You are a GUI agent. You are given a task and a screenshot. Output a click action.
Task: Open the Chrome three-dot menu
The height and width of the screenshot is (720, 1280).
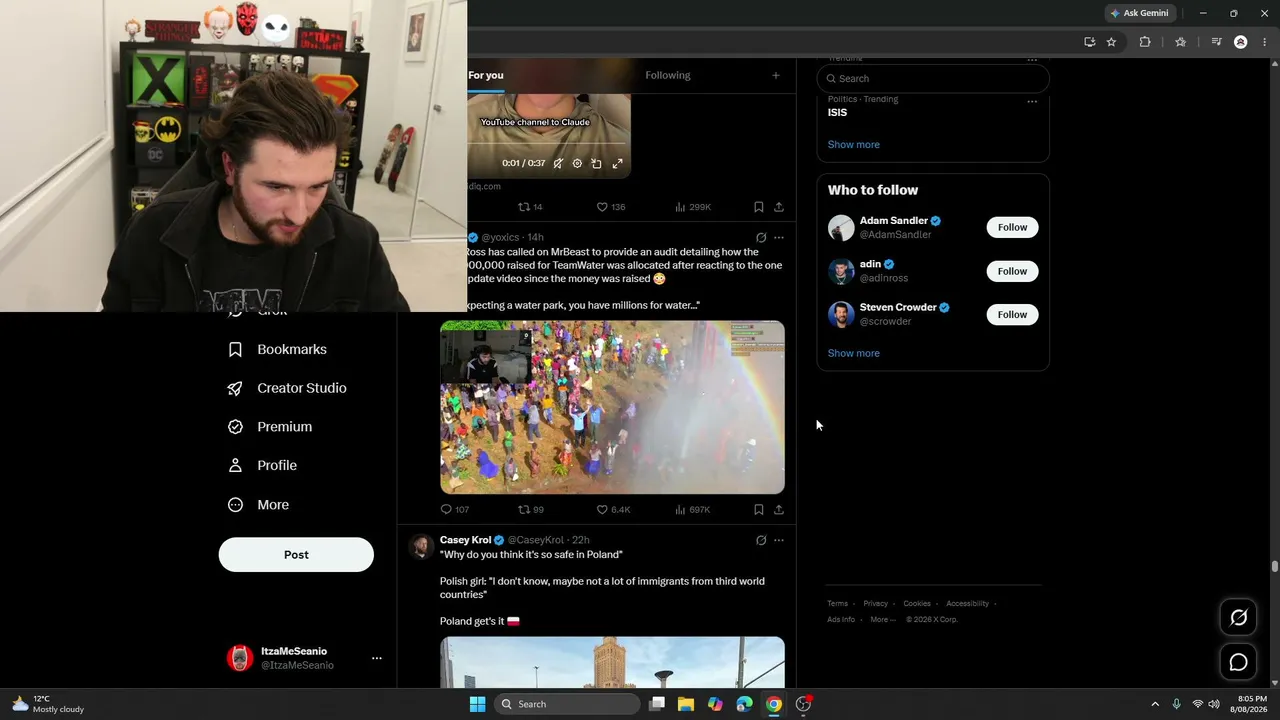click(x=1265, y=42)
